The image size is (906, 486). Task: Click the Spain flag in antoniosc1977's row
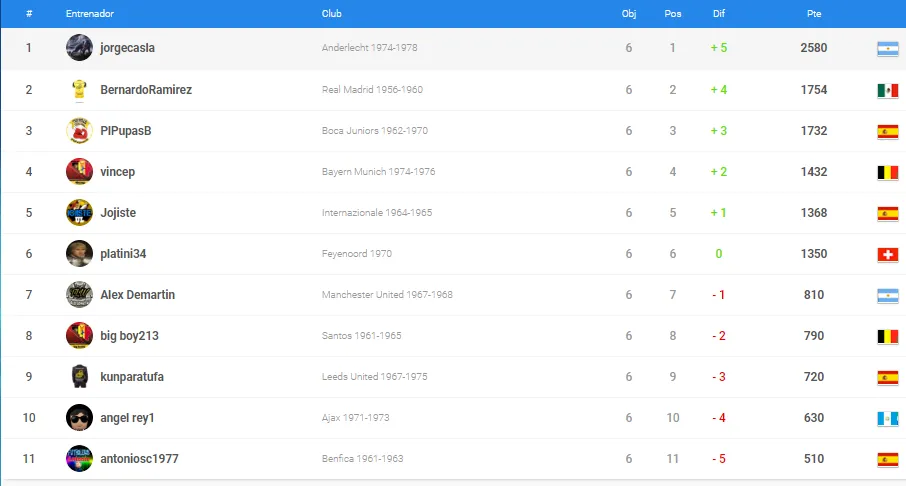pos(888,459)
